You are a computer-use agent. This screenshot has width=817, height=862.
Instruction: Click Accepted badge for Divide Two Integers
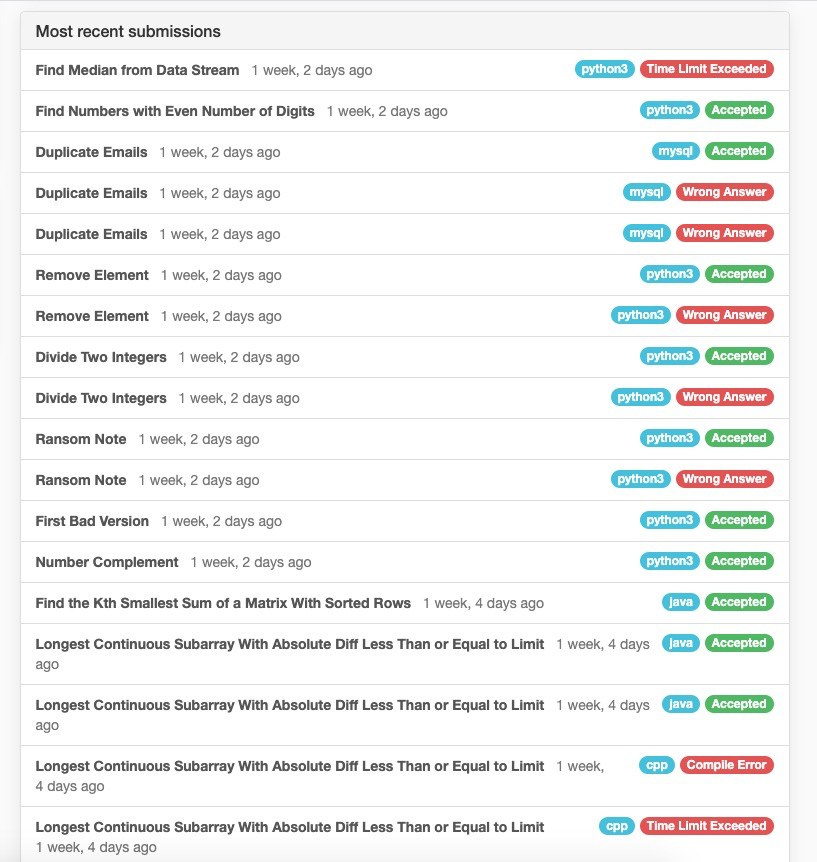tap(739, 356)
